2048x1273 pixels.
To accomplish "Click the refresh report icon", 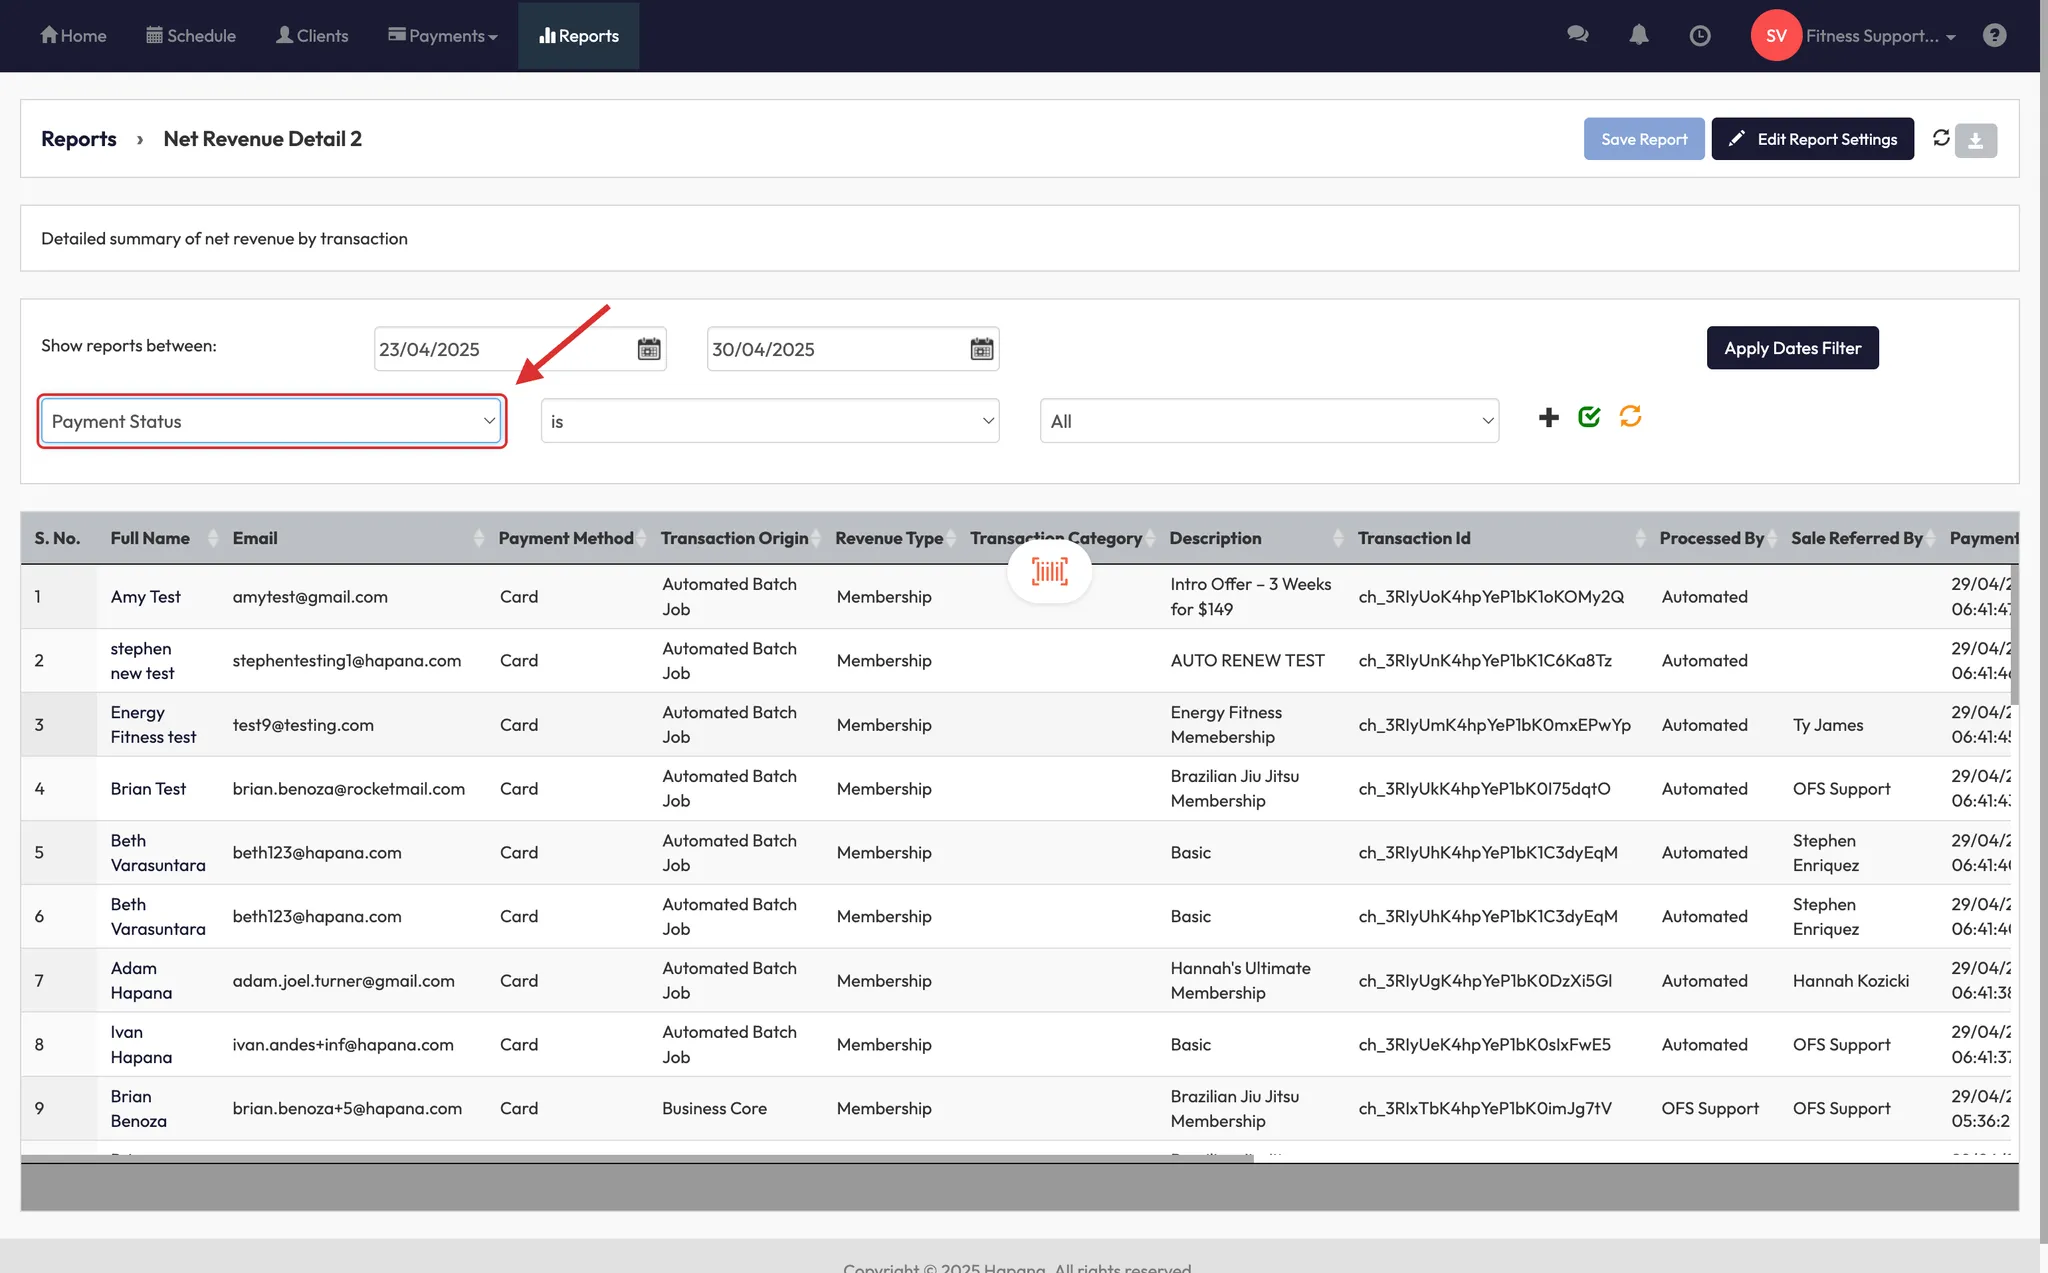I will coord(1941,138).
